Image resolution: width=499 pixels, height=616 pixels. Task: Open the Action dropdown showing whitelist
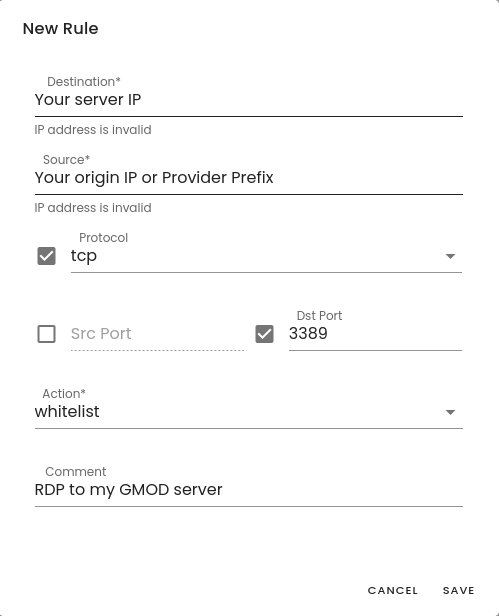coord(248,412)
